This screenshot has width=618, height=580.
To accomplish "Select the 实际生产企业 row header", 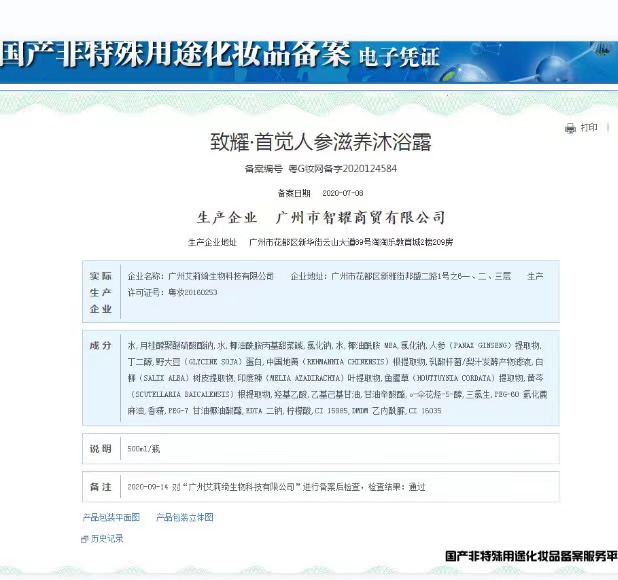I will point(101,292).
